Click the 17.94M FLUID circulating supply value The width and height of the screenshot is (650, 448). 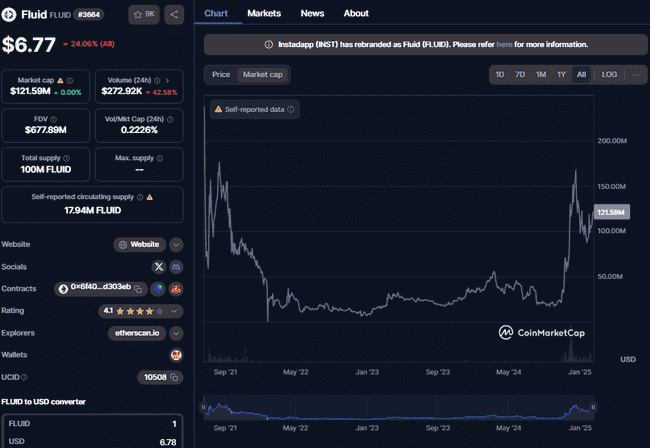[x=92, y=211]
